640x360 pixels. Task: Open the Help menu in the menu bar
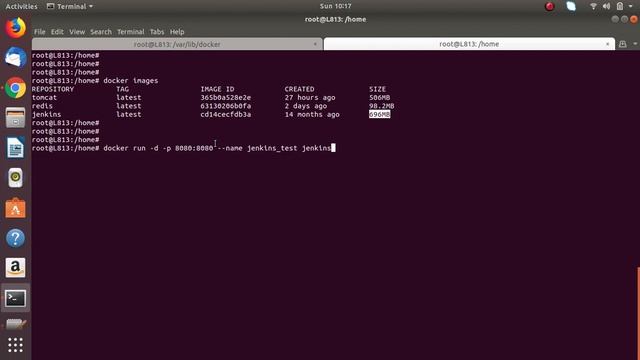[x=177, y=32]
